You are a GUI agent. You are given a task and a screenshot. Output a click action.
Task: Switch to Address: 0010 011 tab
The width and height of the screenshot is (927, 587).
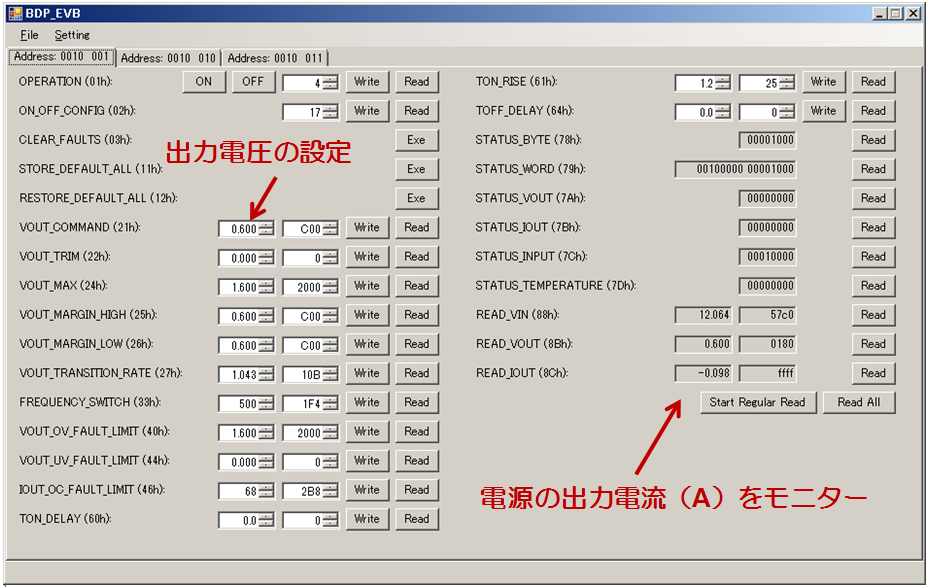[275, 58]
